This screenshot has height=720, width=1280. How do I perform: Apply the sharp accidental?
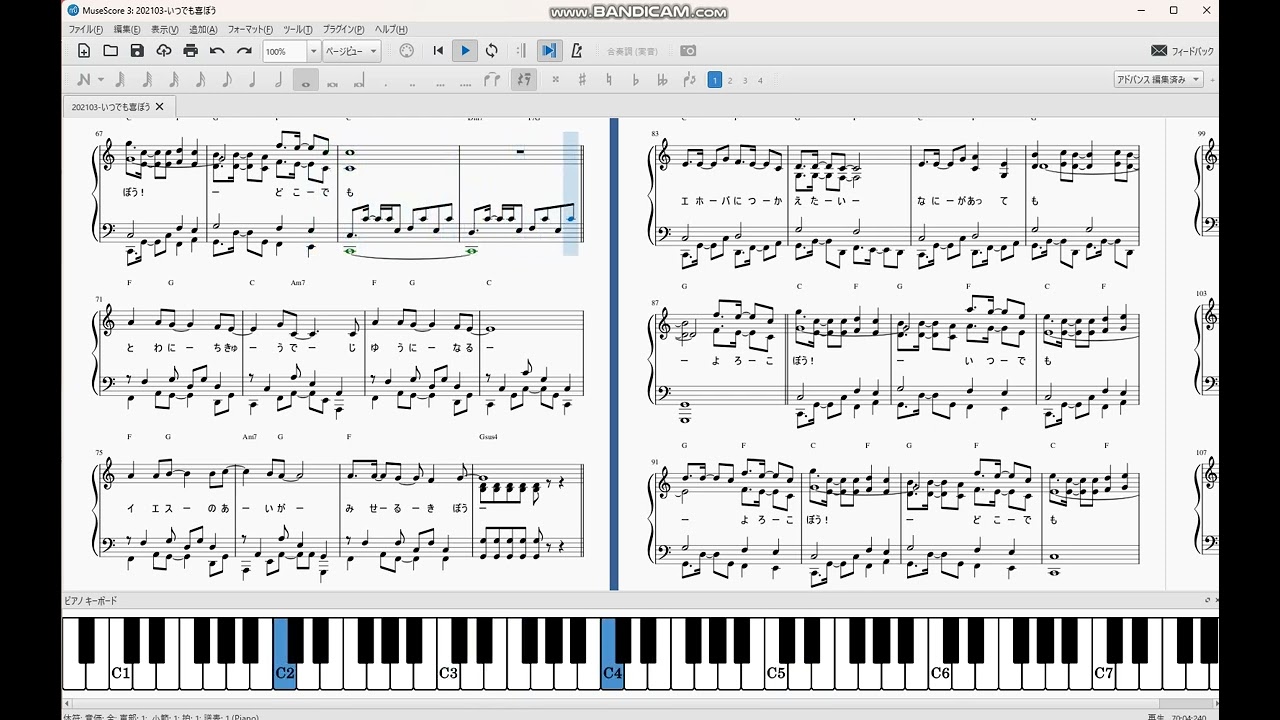(x=582, y=80)
